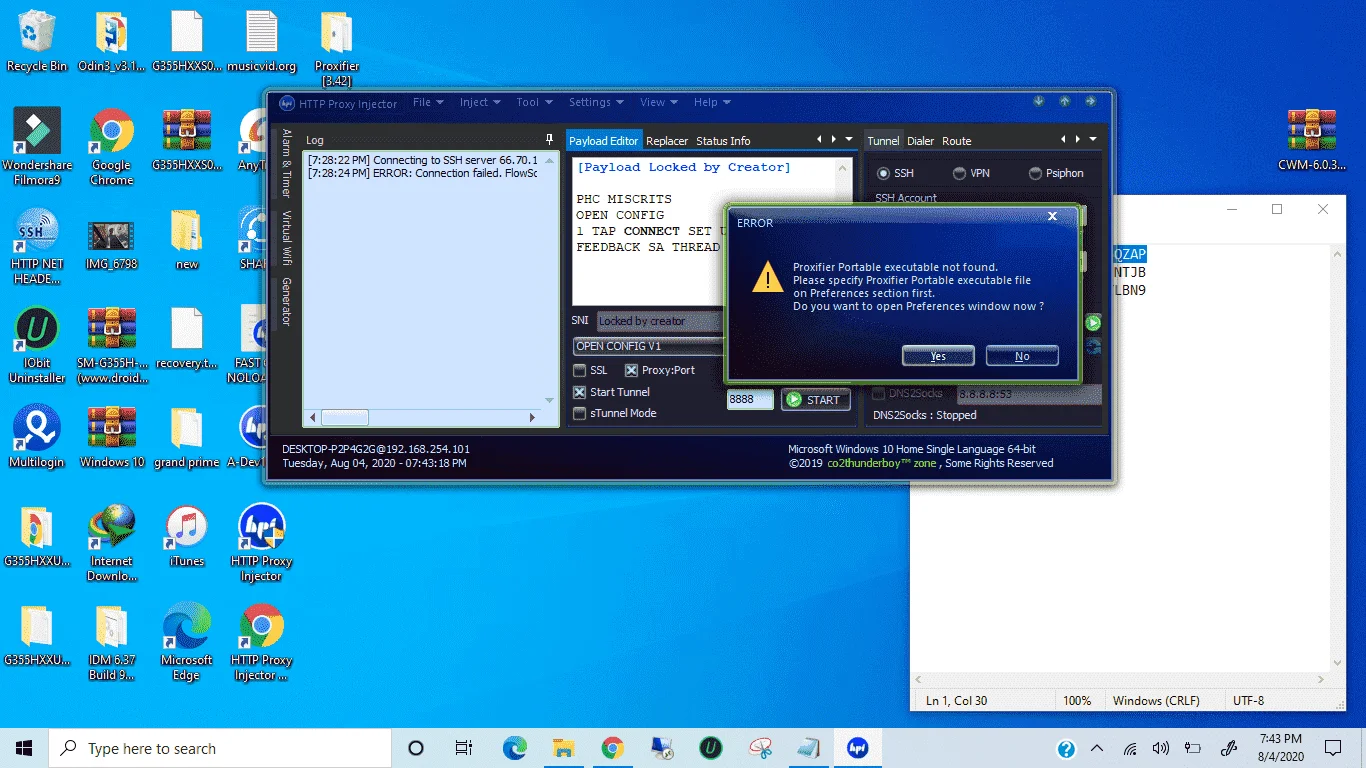Image resolution: width=1366 pixels, height=768 pixels.
Task: Select the VPN tunnel radio button
Action: click(x=959, y=173)
